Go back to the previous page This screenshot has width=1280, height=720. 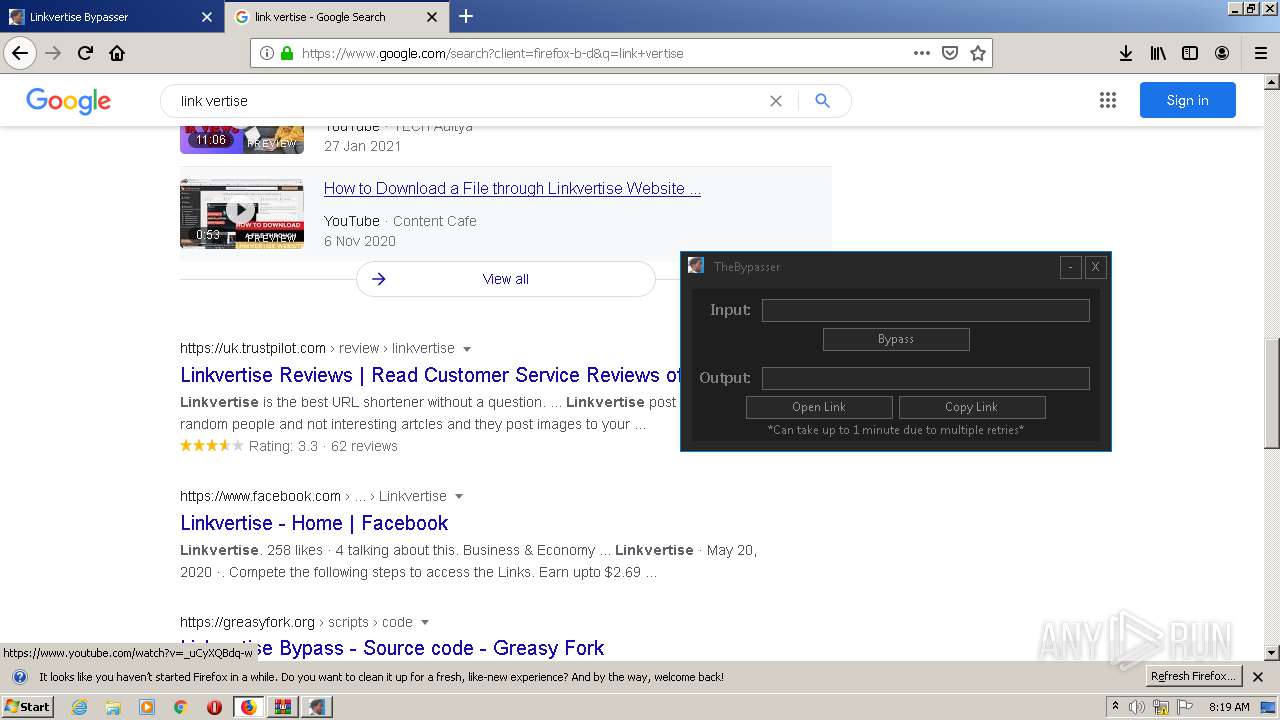click(x=20, y=53)
